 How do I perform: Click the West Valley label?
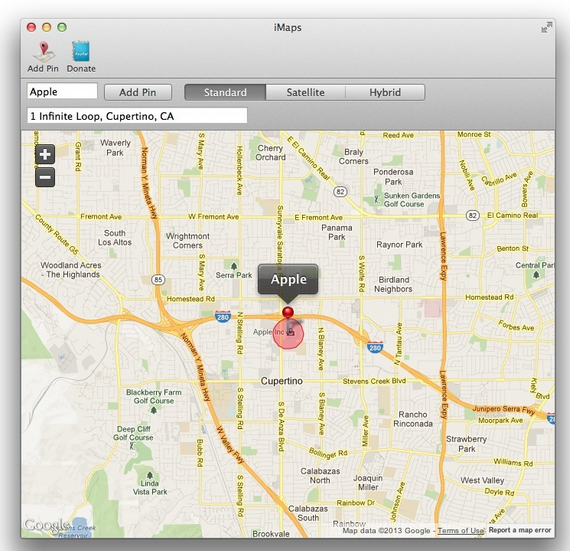coord(482,480)
